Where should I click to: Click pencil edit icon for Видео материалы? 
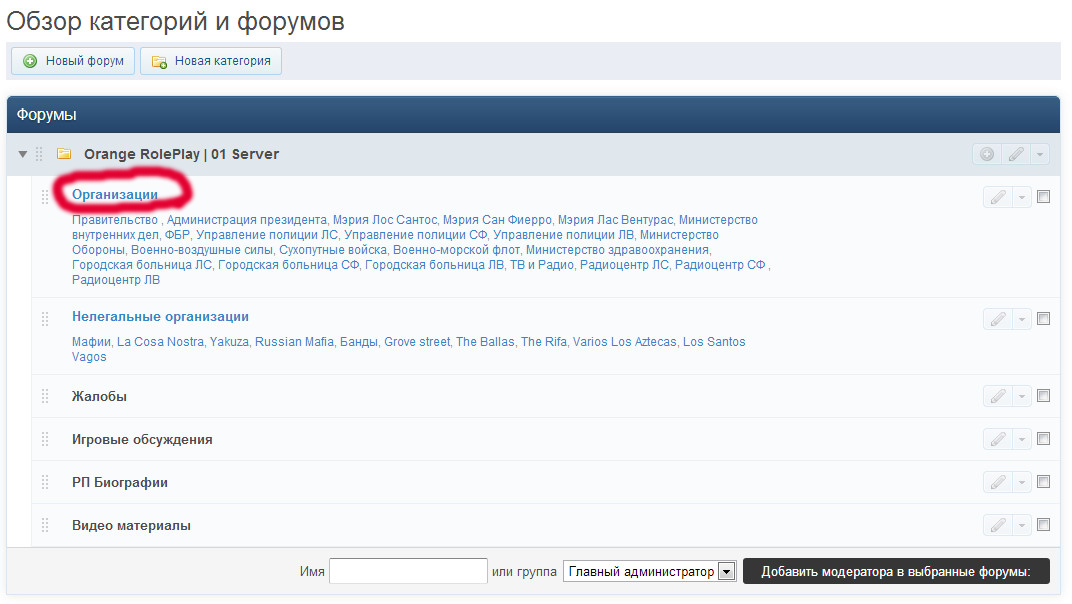pos(998,525)
